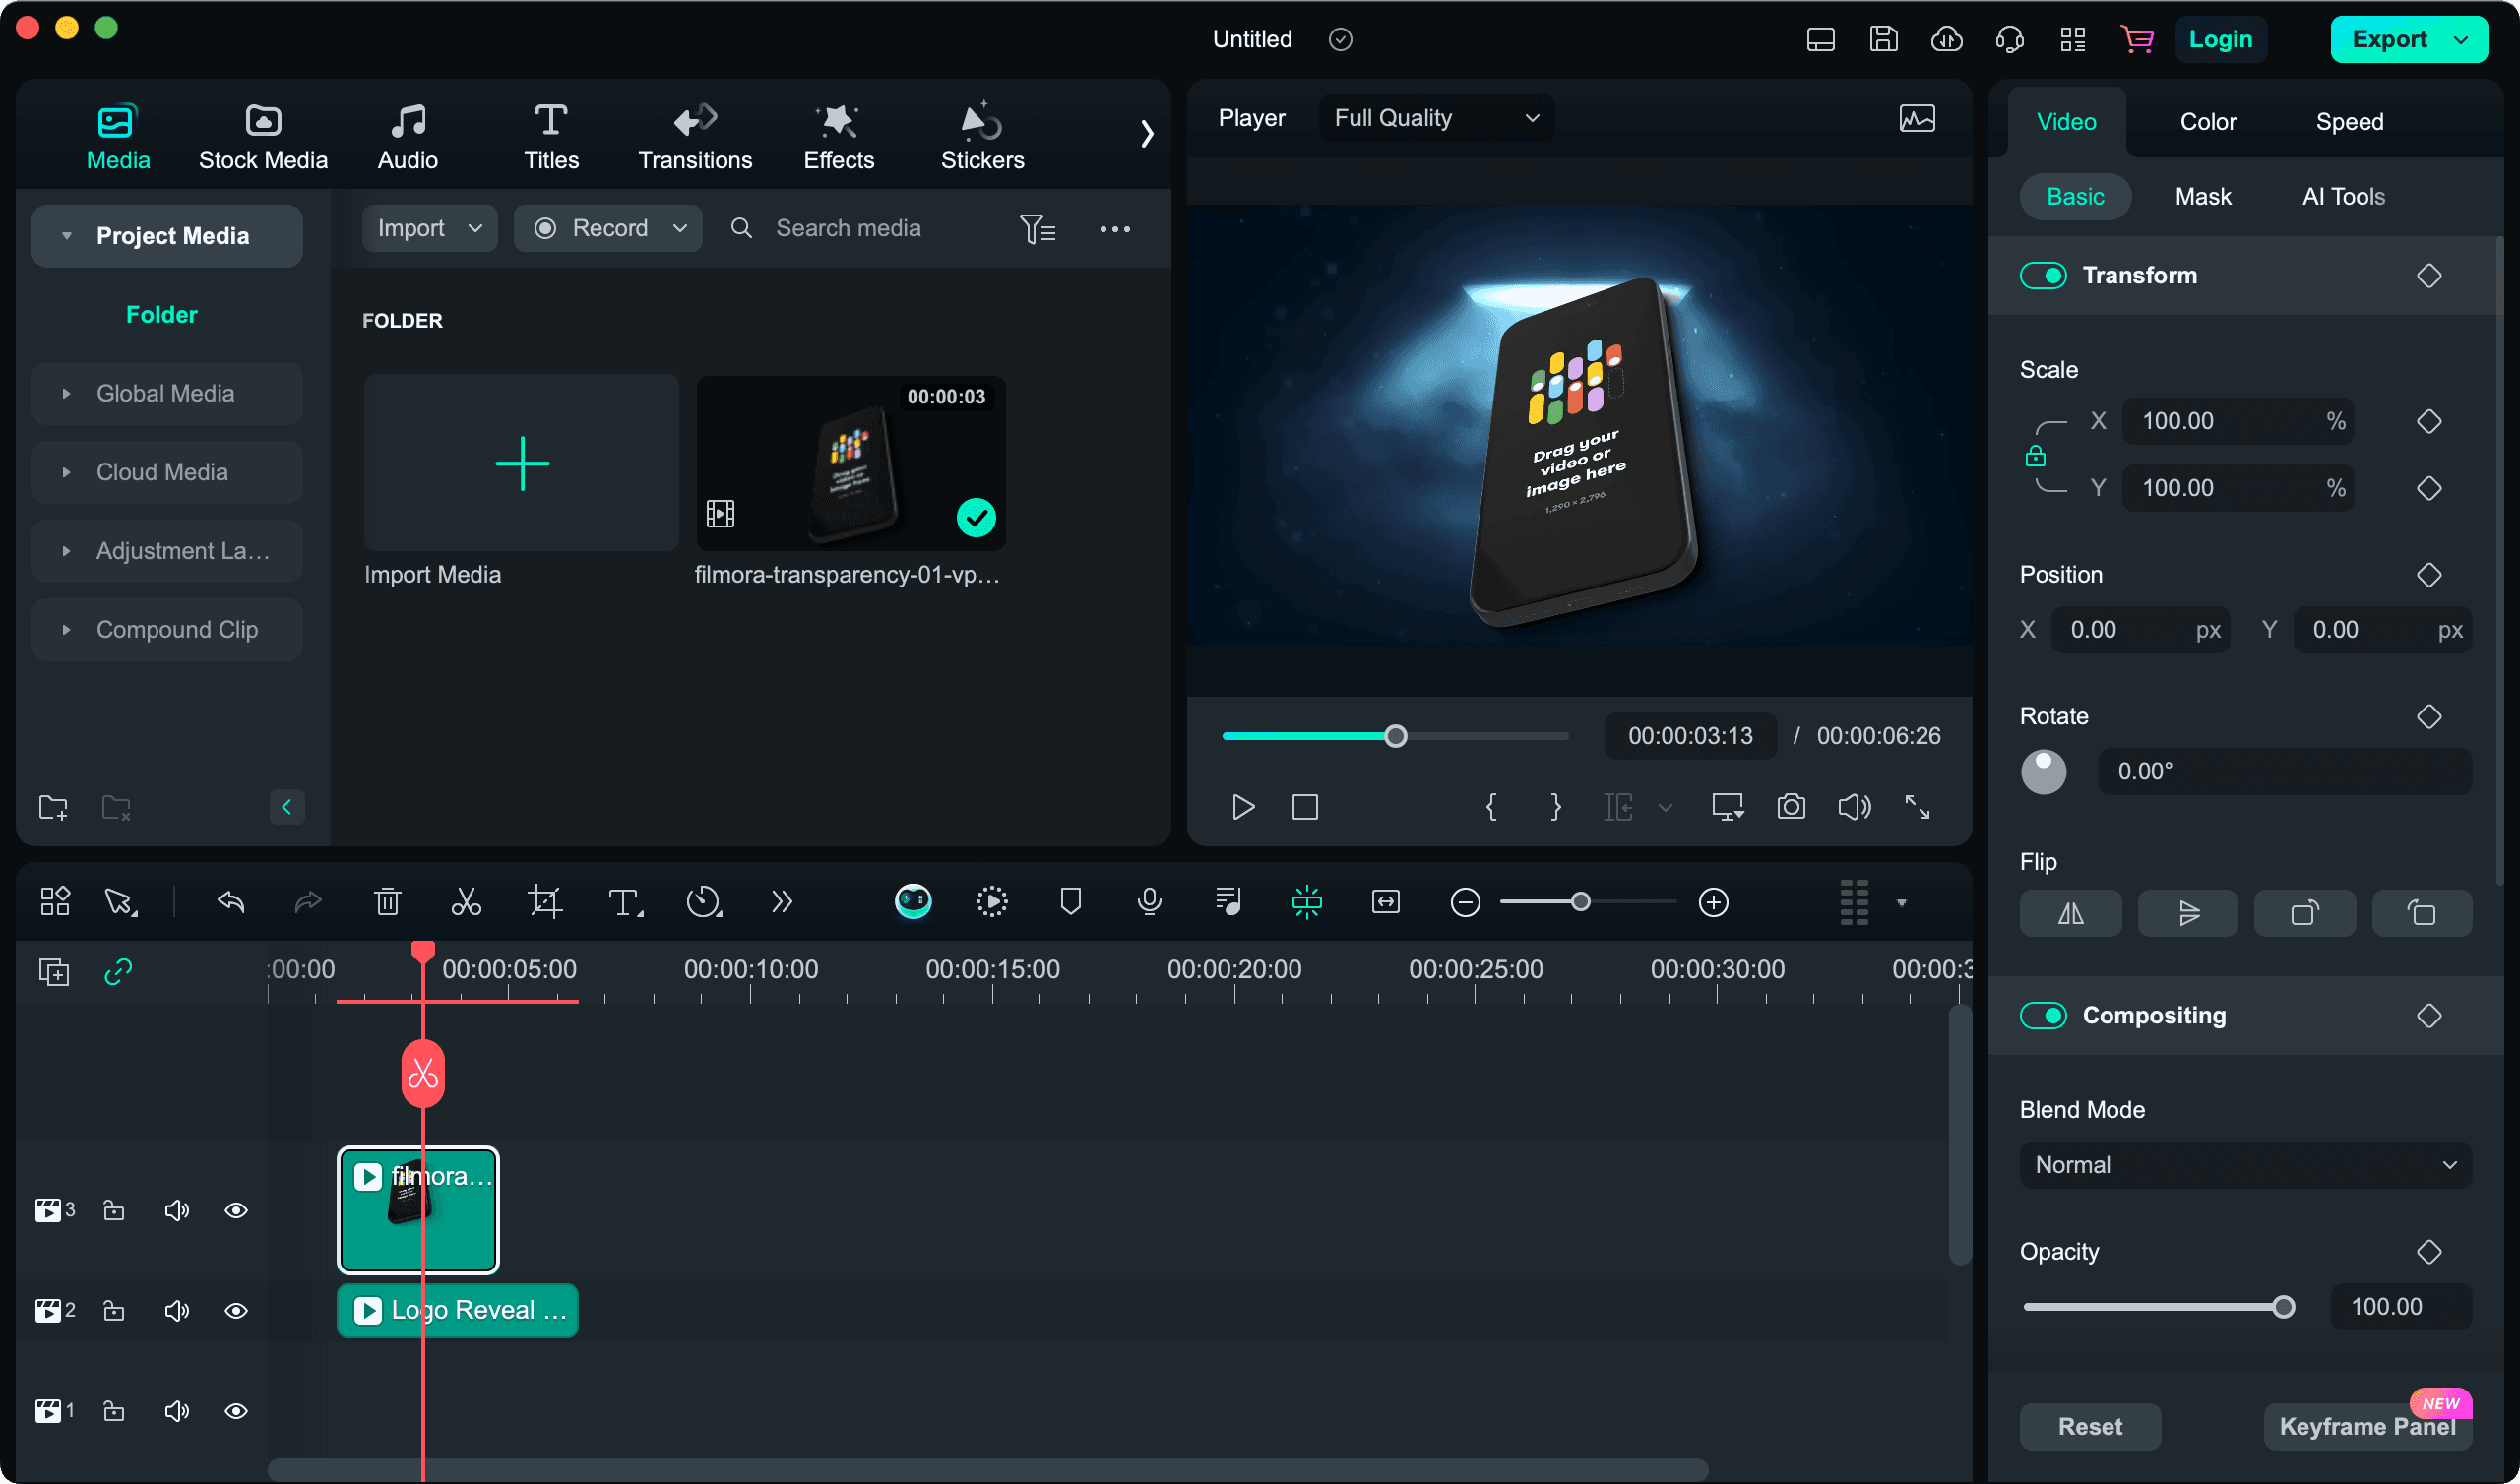Screen dimensions: 2520x1484
Task: Hide track 3 with the eye icon
Action: point(236,1210)
